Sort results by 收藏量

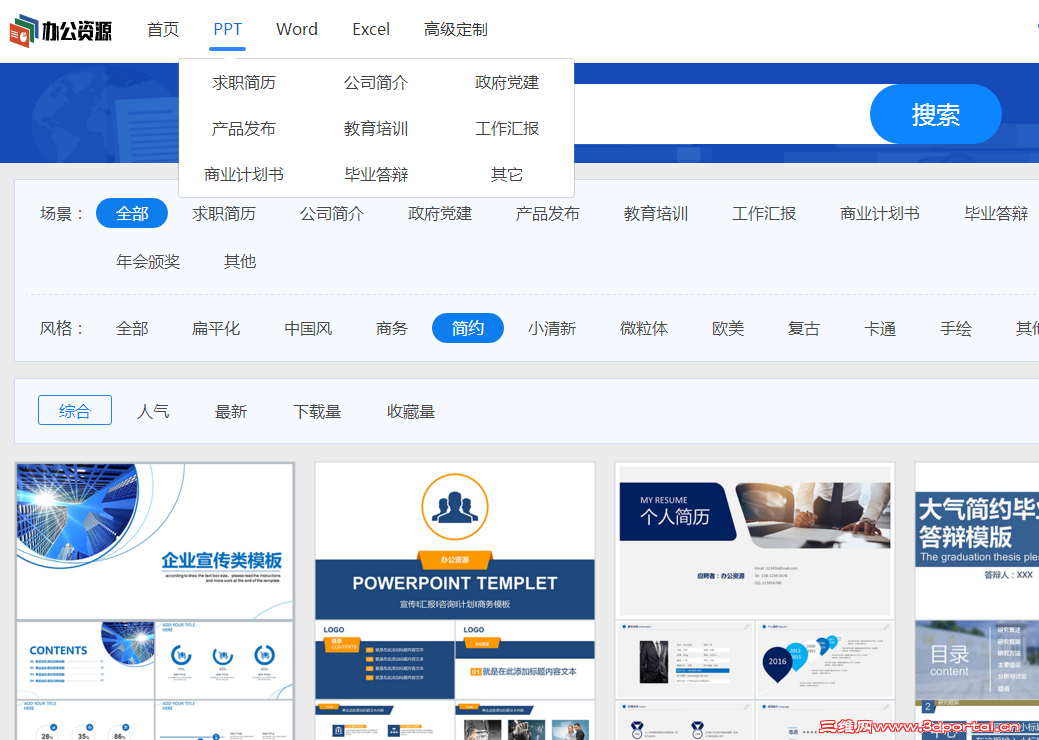click(x=411, y=411)
